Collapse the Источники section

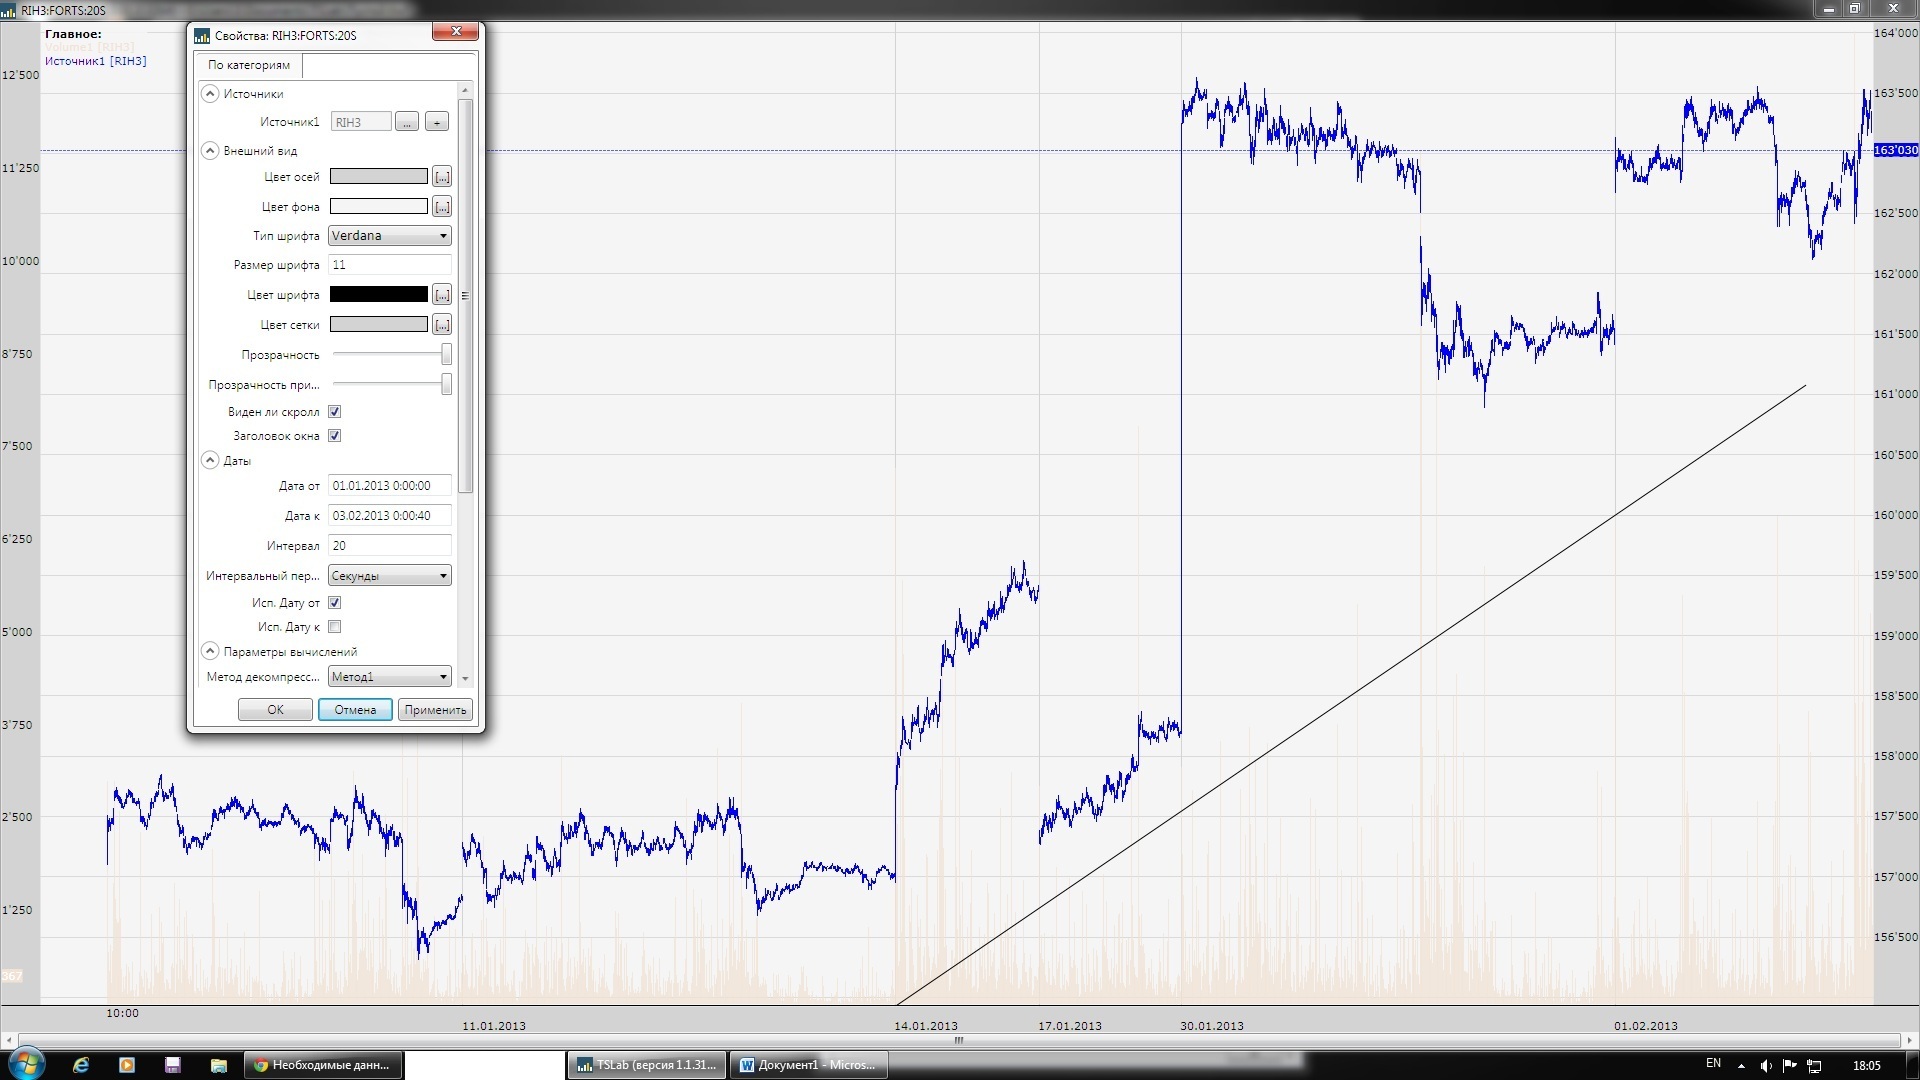tap(210, 94)
